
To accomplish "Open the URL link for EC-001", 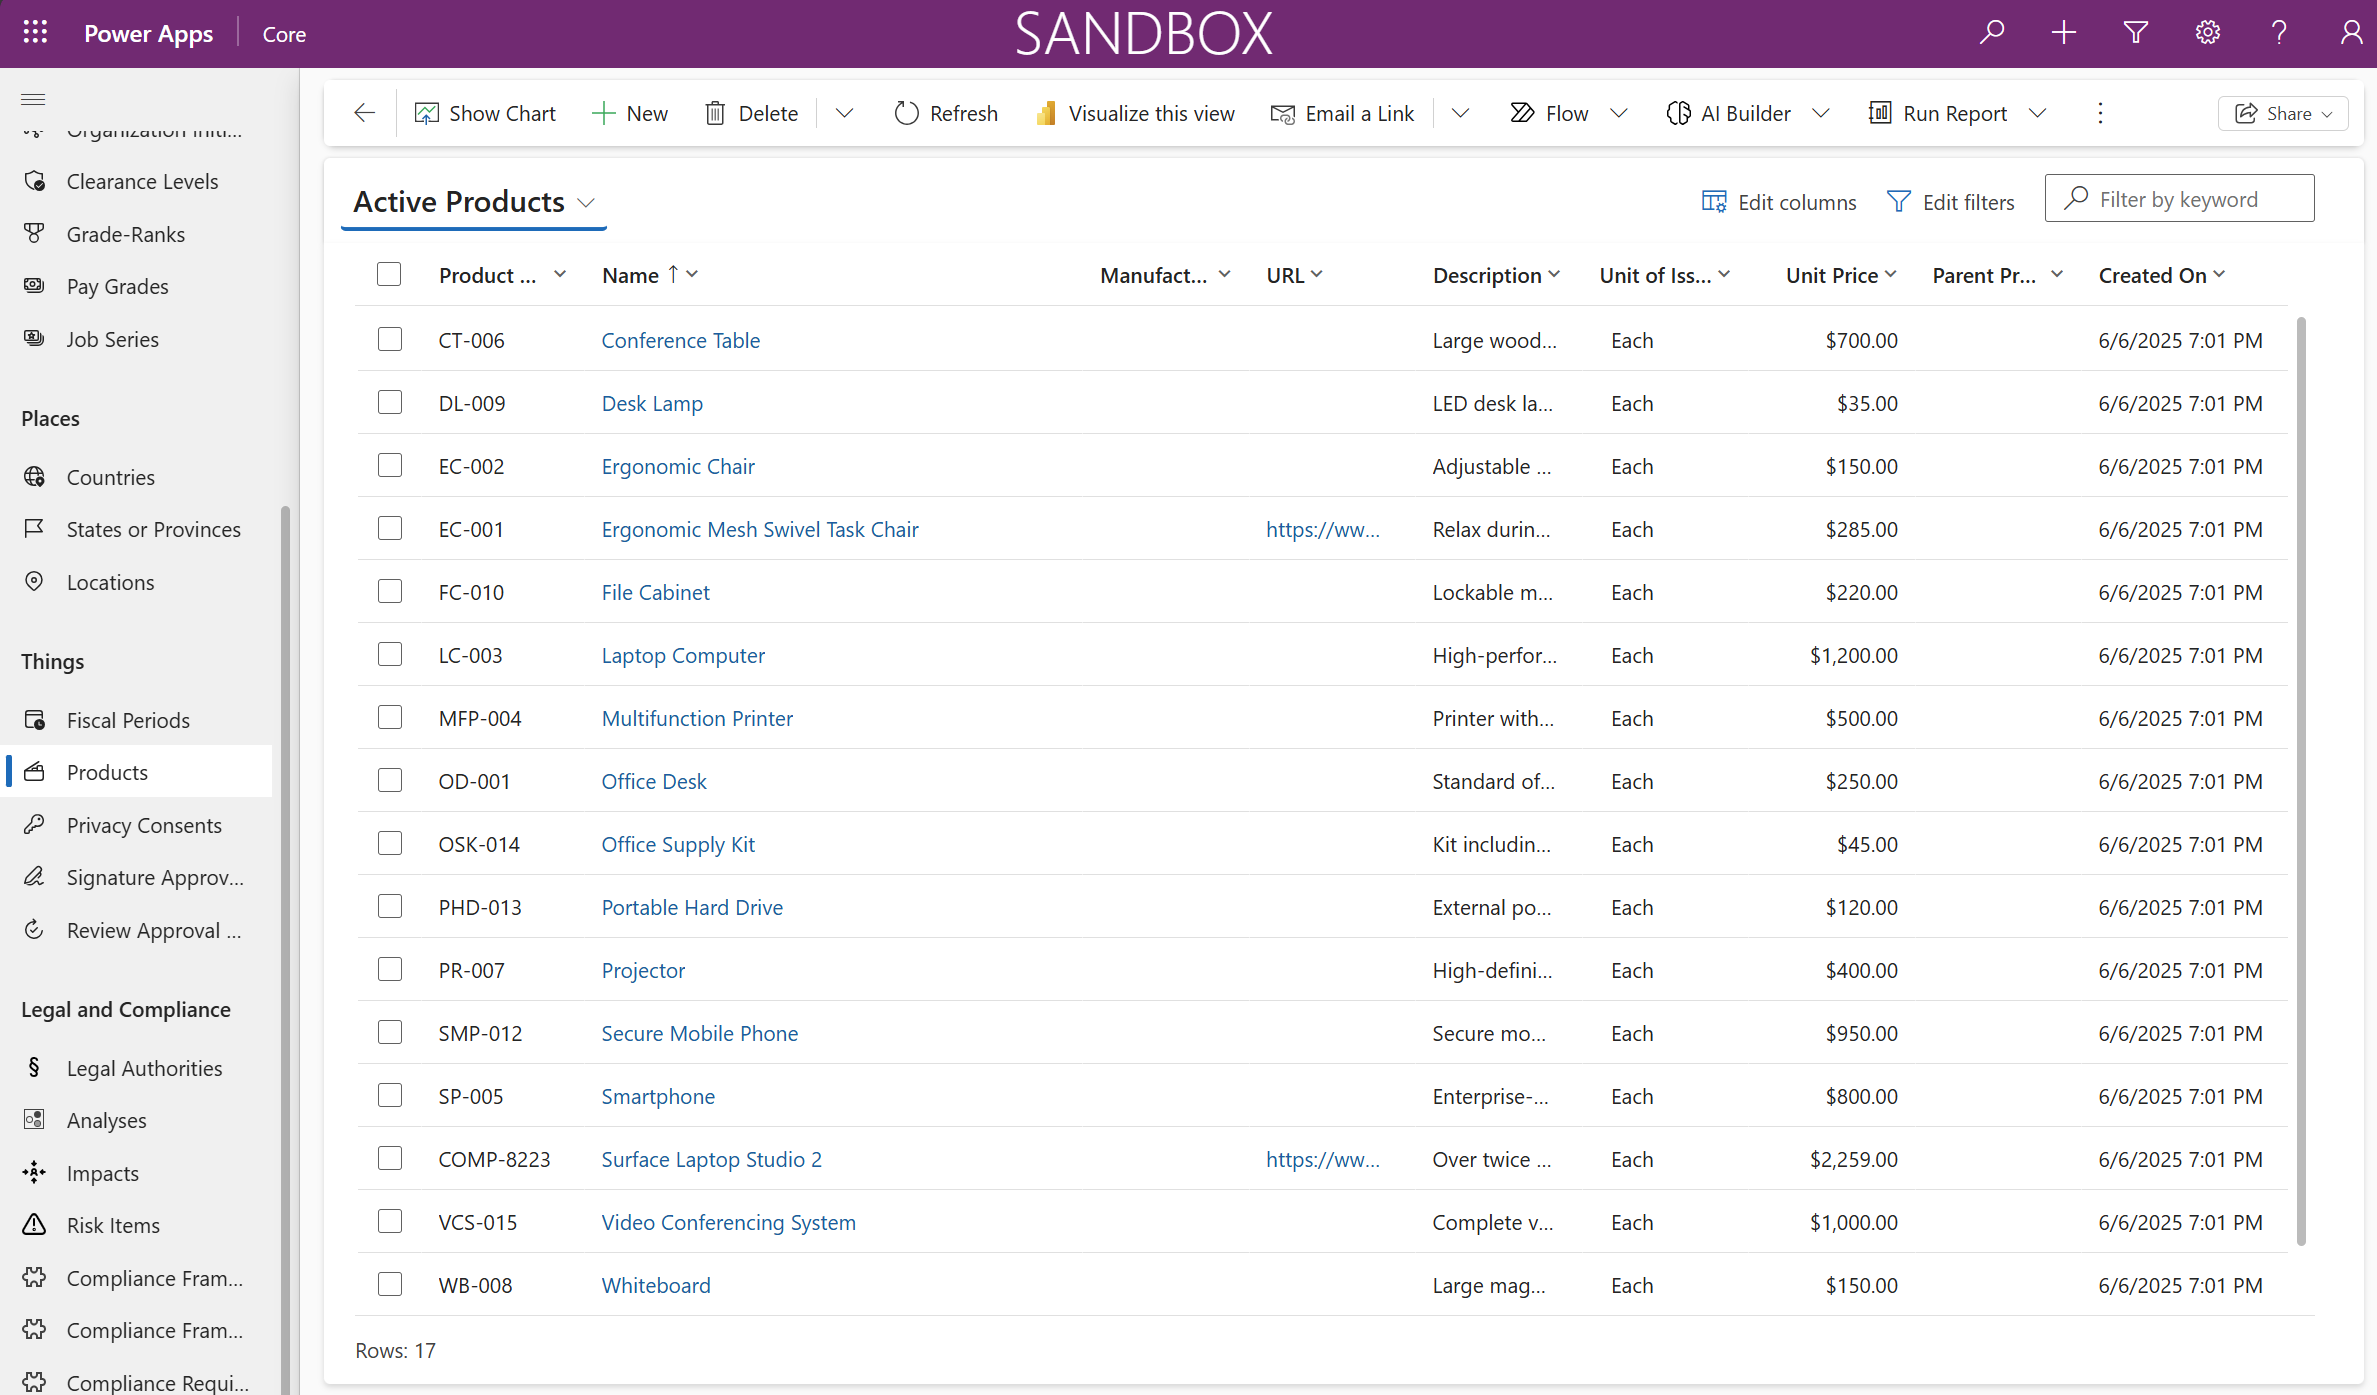I will pyautogui.click(x=1322, y=529).
